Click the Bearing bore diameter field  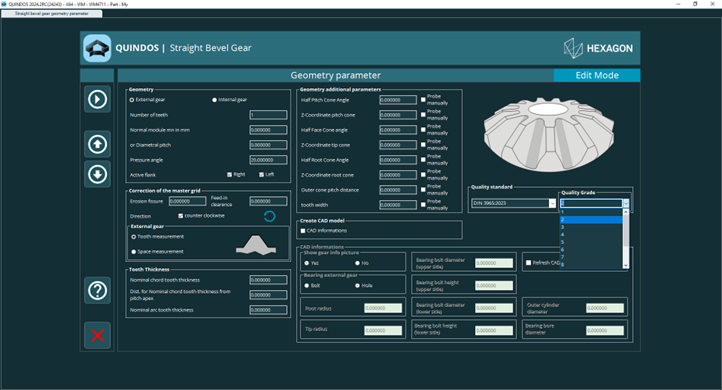click(605, 330)
